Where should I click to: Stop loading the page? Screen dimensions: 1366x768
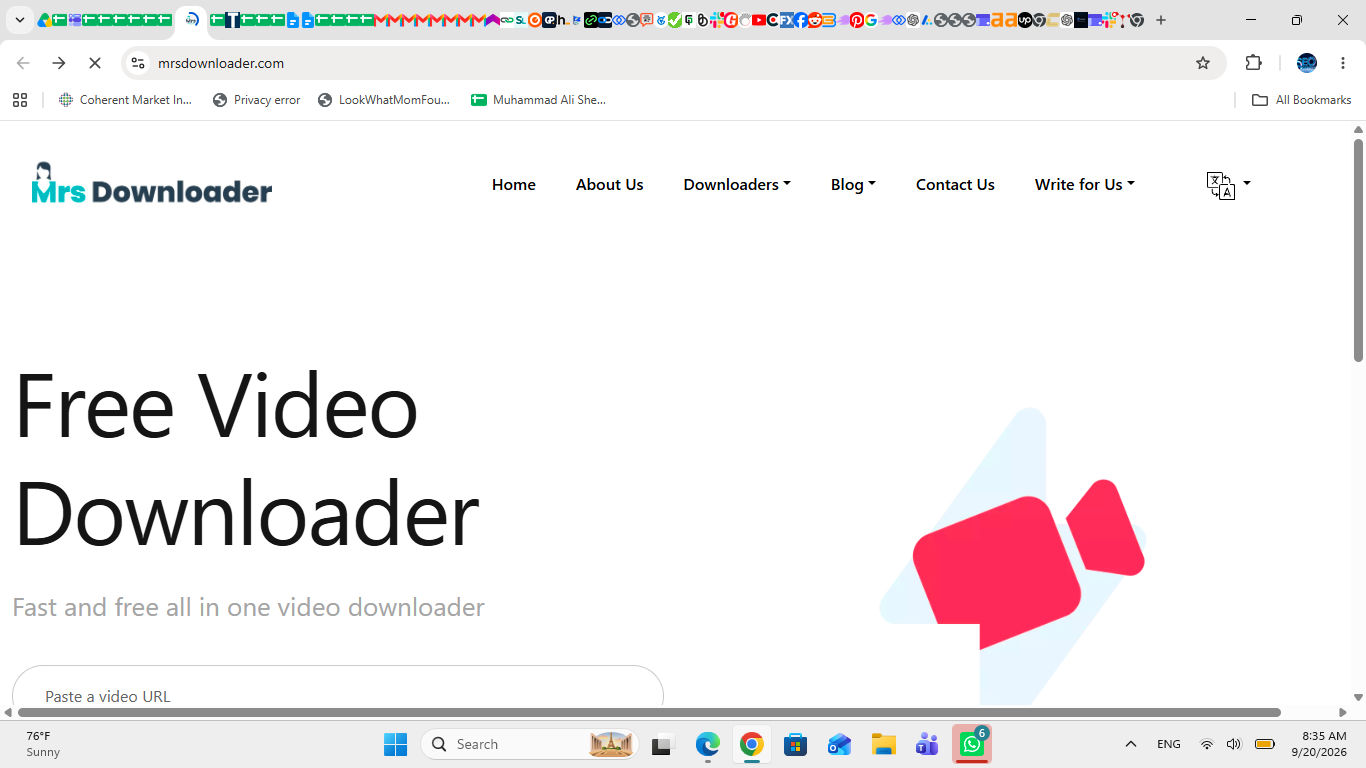(94, 63)
